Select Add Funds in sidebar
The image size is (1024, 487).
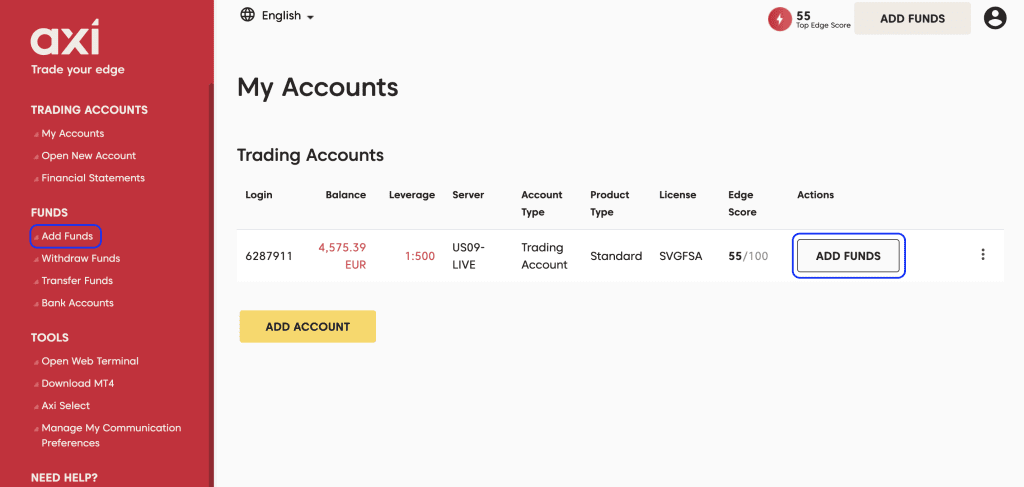pos(67,237)
